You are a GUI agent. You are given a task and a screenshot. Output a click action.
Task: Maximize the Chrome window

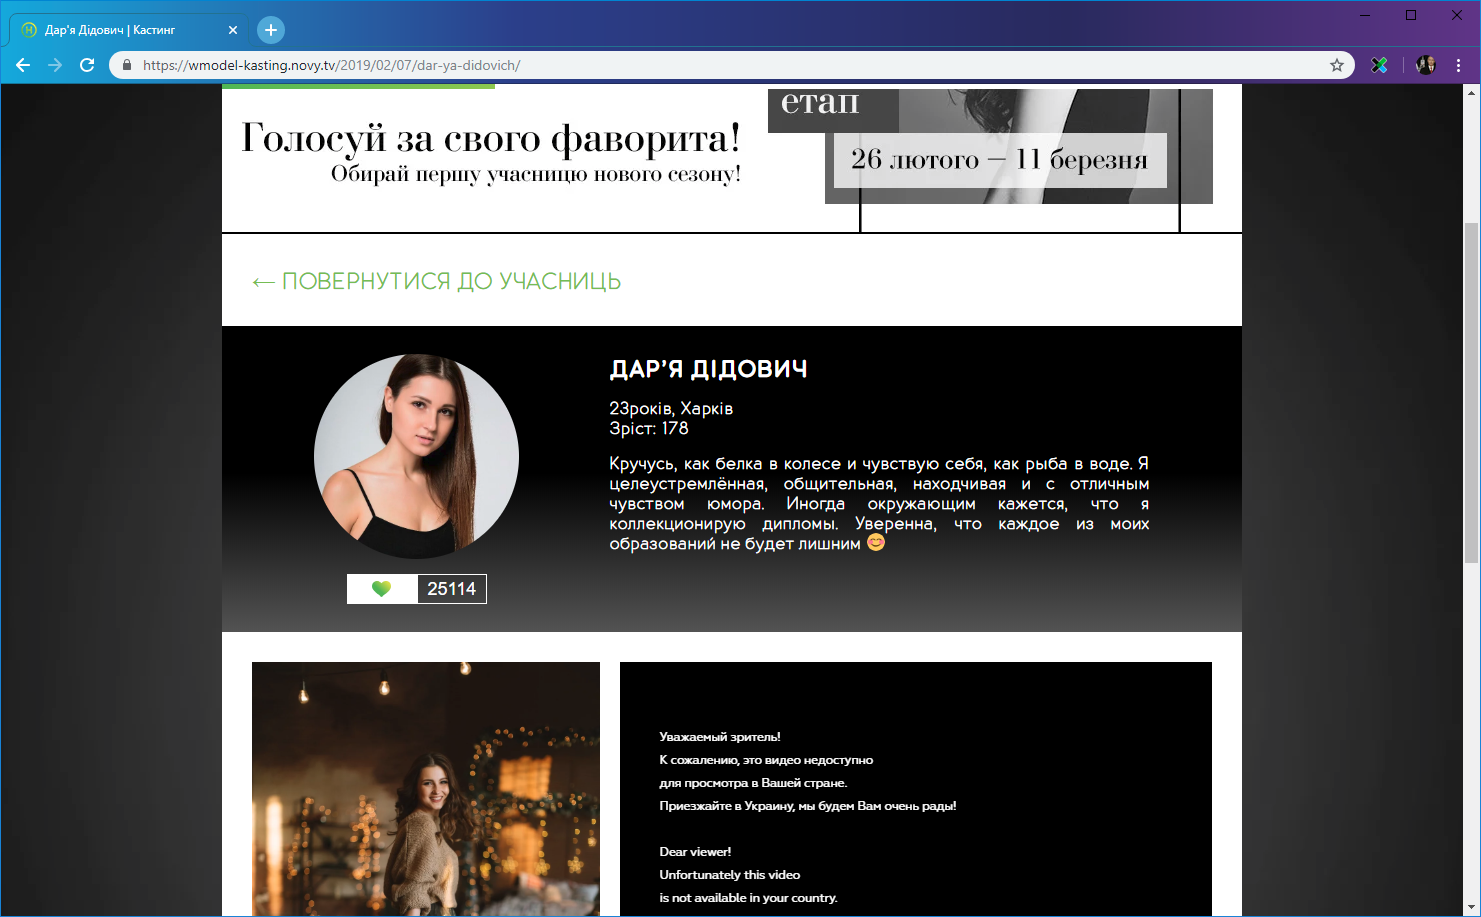(1411, 15)
